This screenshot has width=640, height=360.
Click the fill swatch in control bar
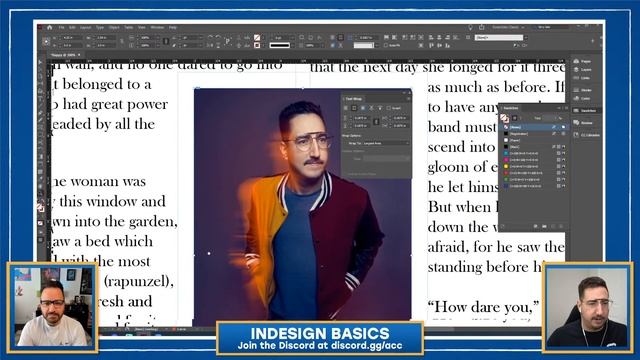click(257, 38)
